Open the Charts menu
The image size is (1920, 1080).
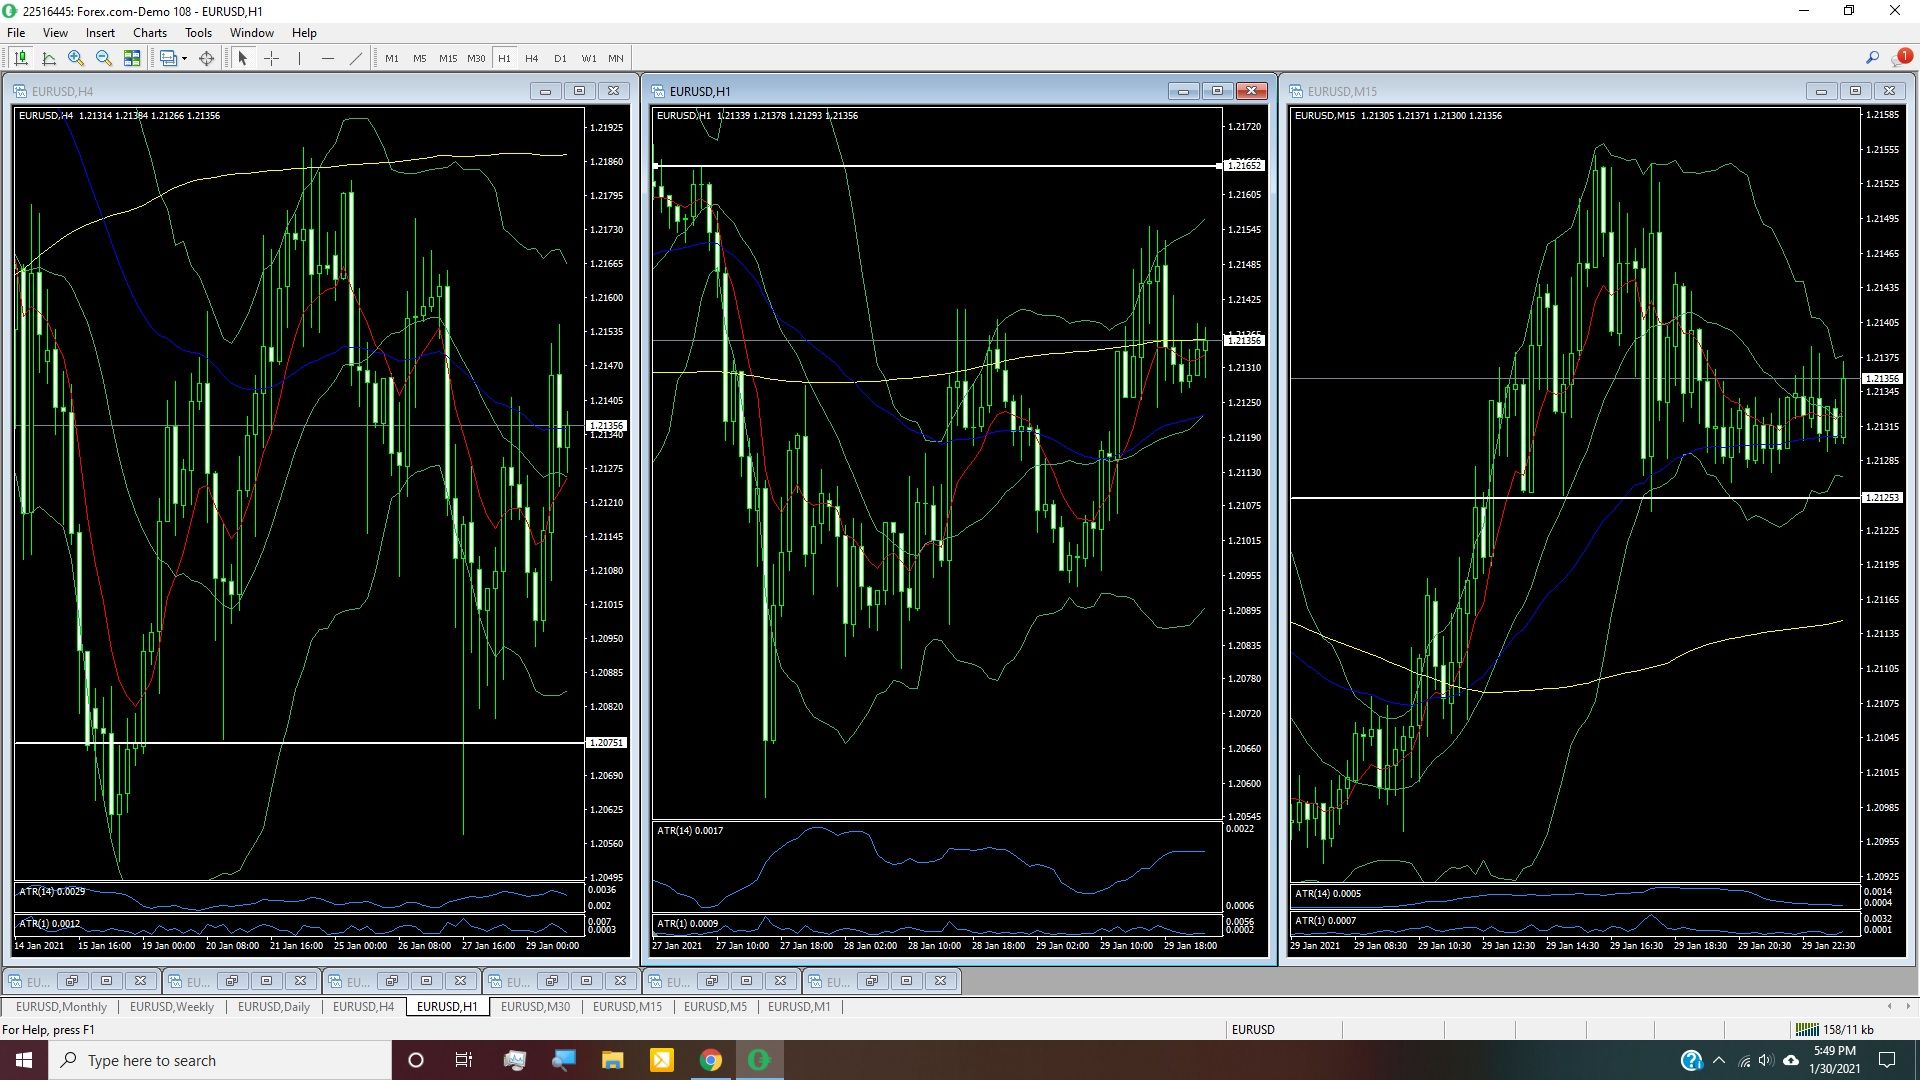[150, 33]
